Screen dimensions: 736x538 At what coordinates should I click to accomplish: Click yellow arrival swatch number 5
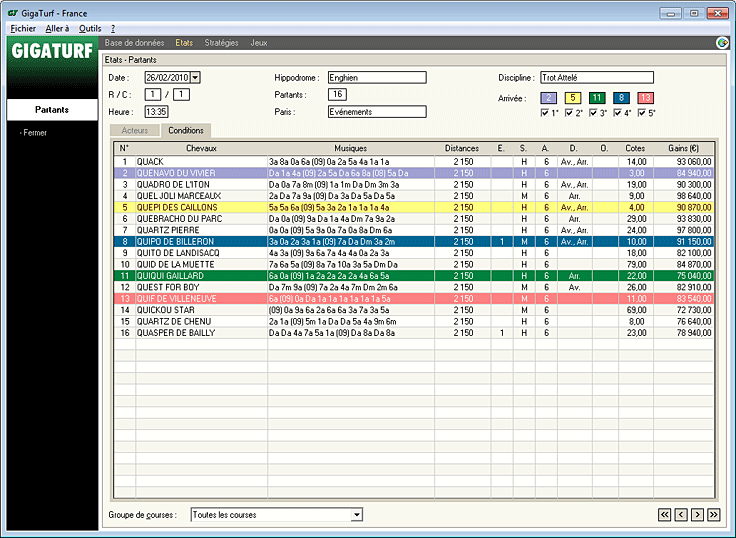pos(573,98)
